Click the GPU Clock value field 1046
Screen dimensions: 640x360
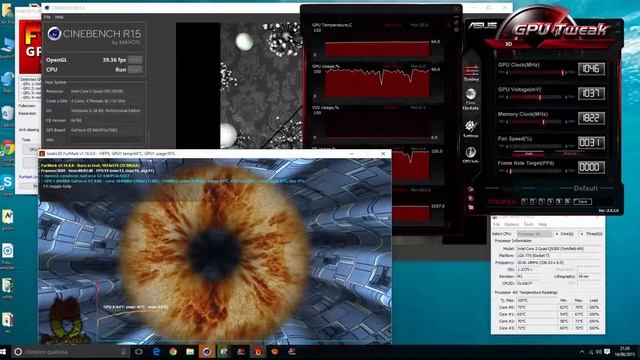pyautogui.click(x=591, y=69)
